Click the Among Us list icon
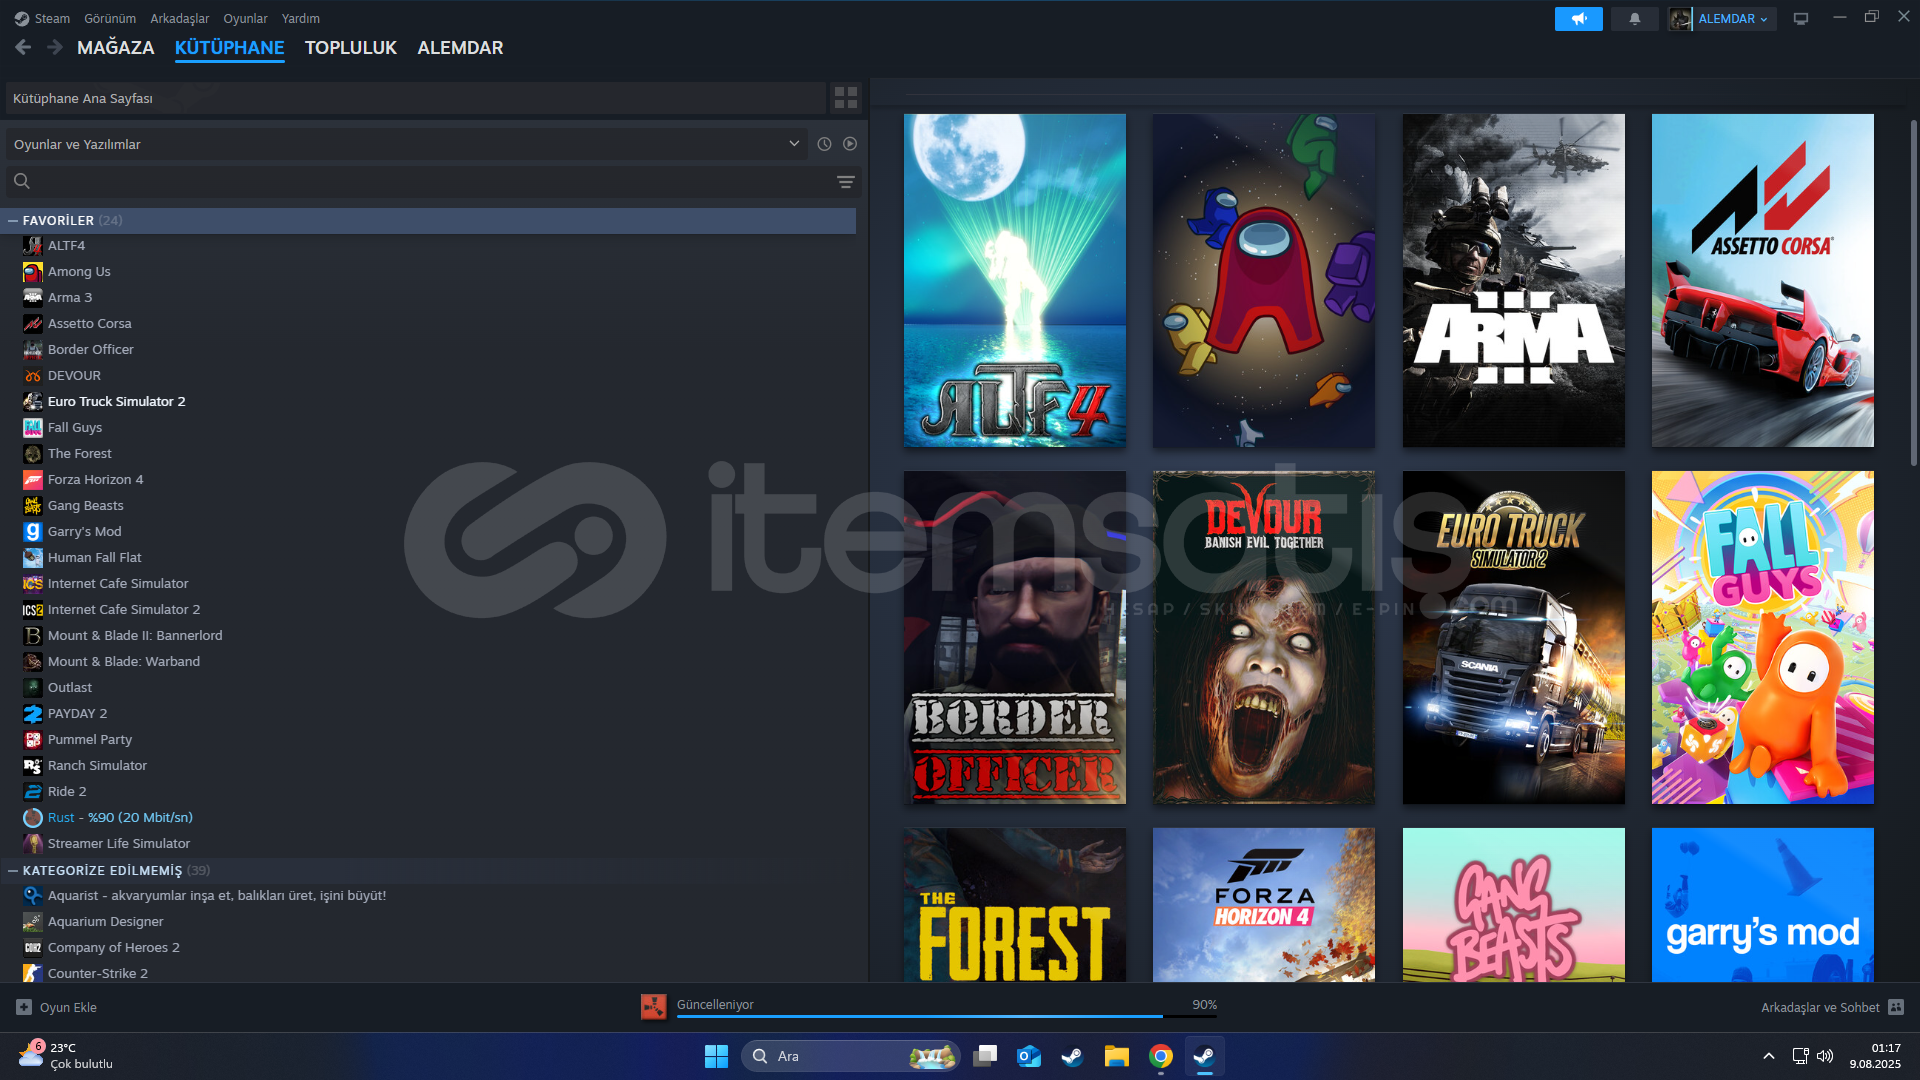 click(33, 272)
